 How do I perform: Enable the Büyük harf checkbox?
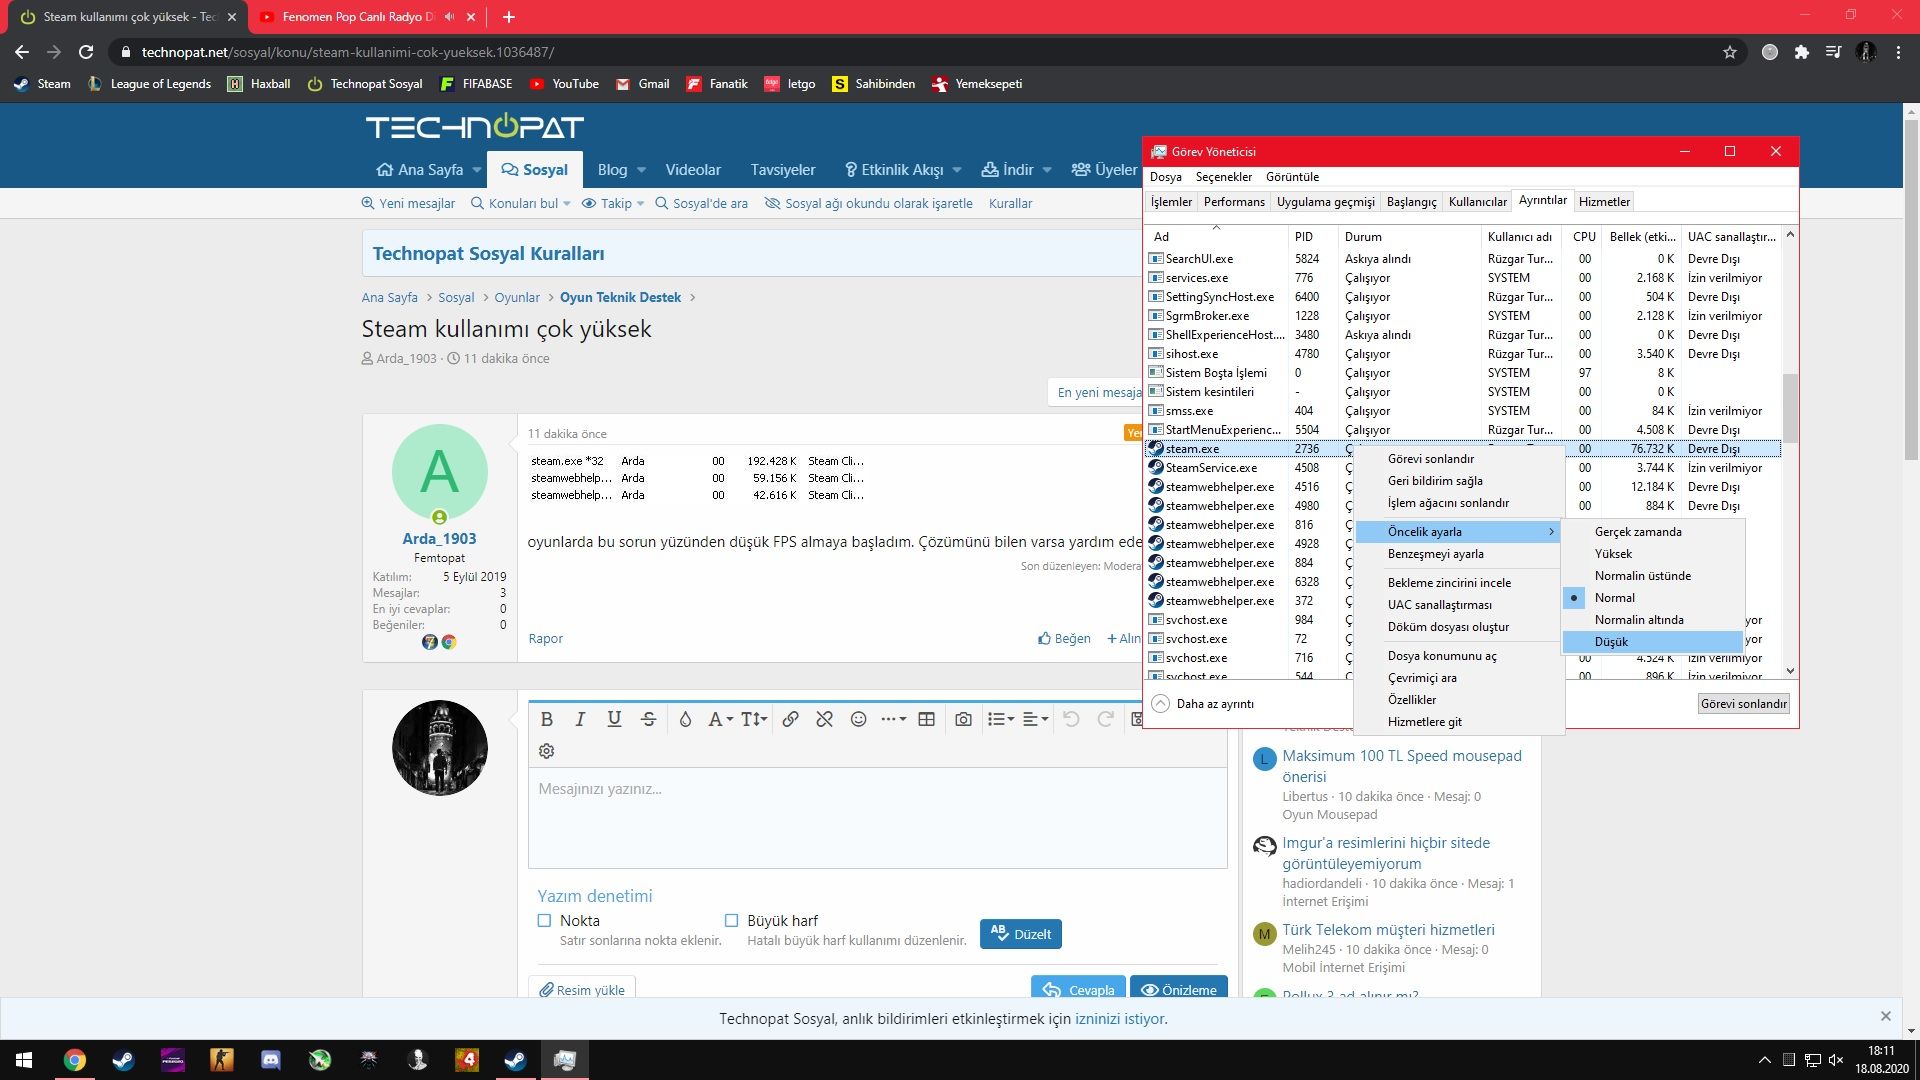pyautogui.click(x=732, y=920)
